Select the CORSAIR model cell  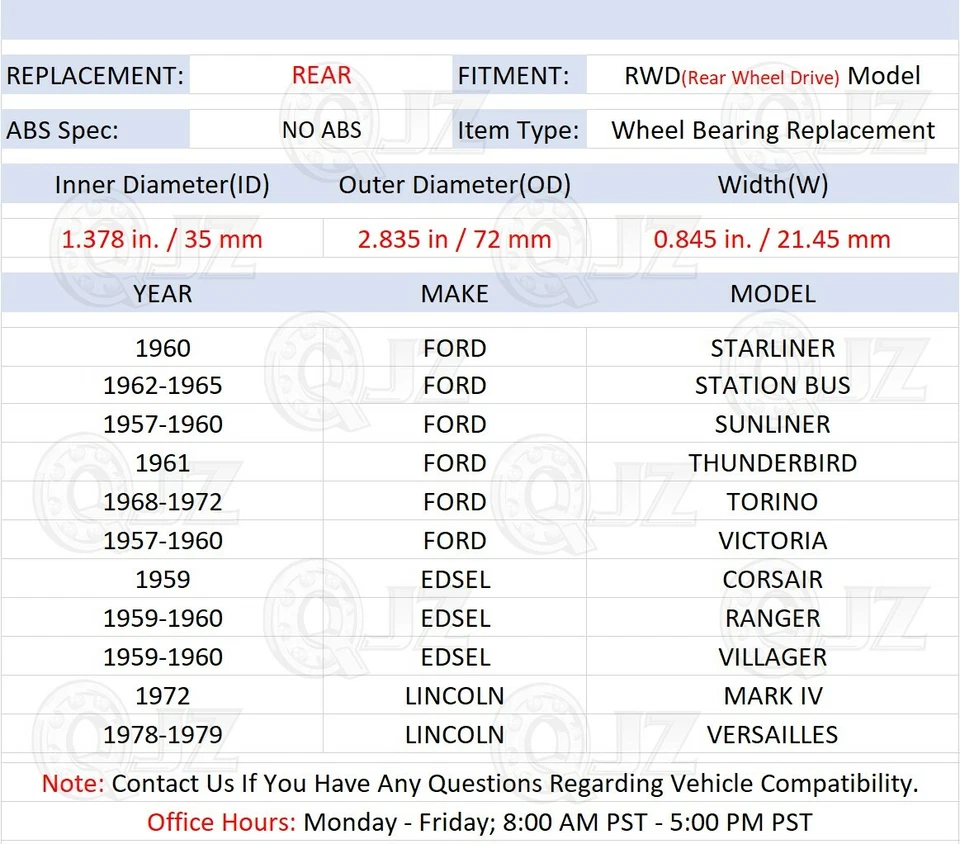[773, 580]
